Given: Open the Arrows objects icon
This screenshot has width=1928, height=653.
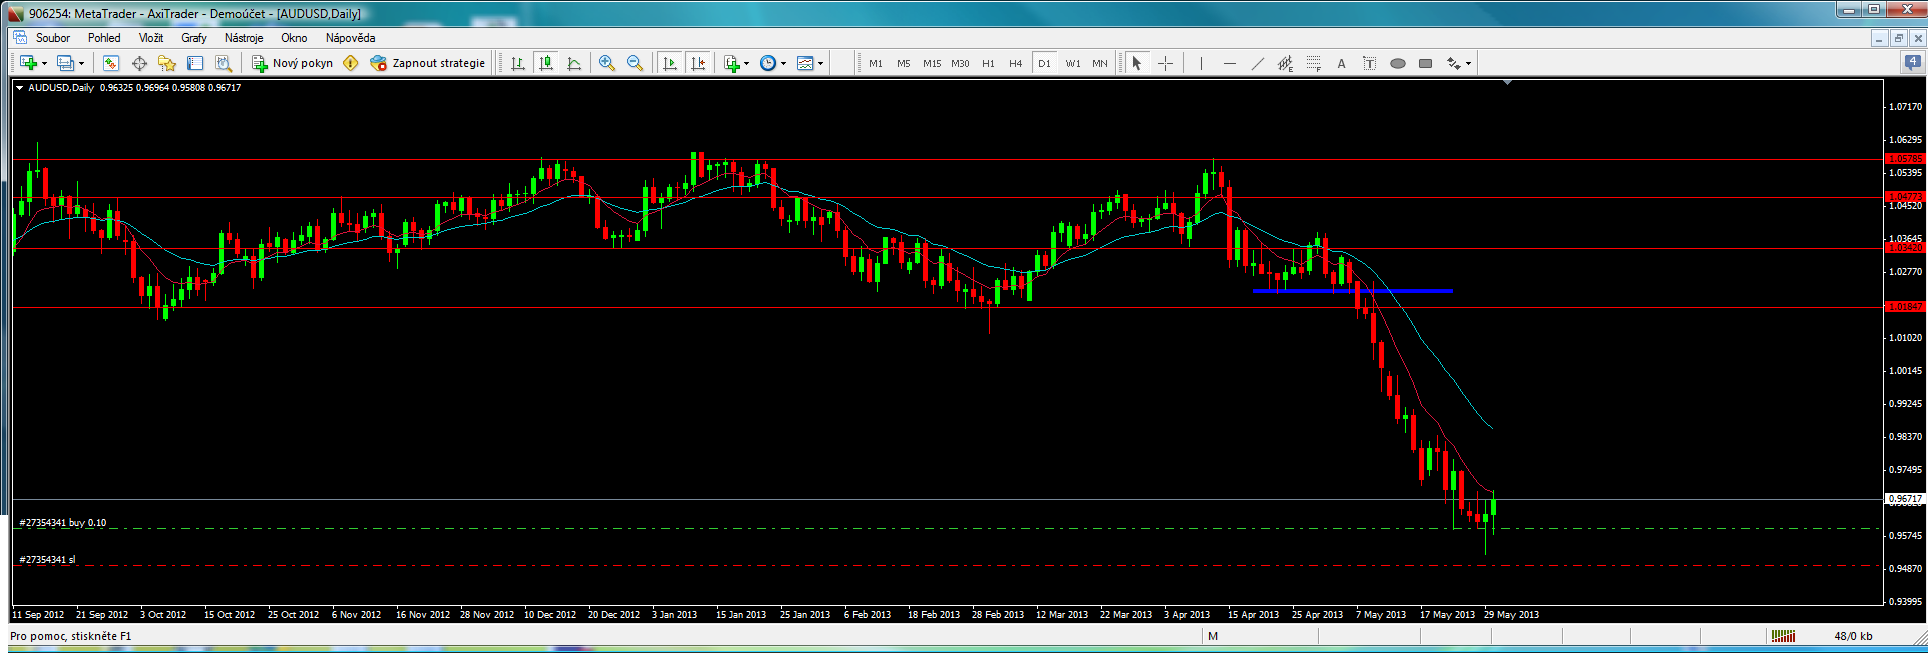Looking at the screenshot, I should click(1453, 63).
